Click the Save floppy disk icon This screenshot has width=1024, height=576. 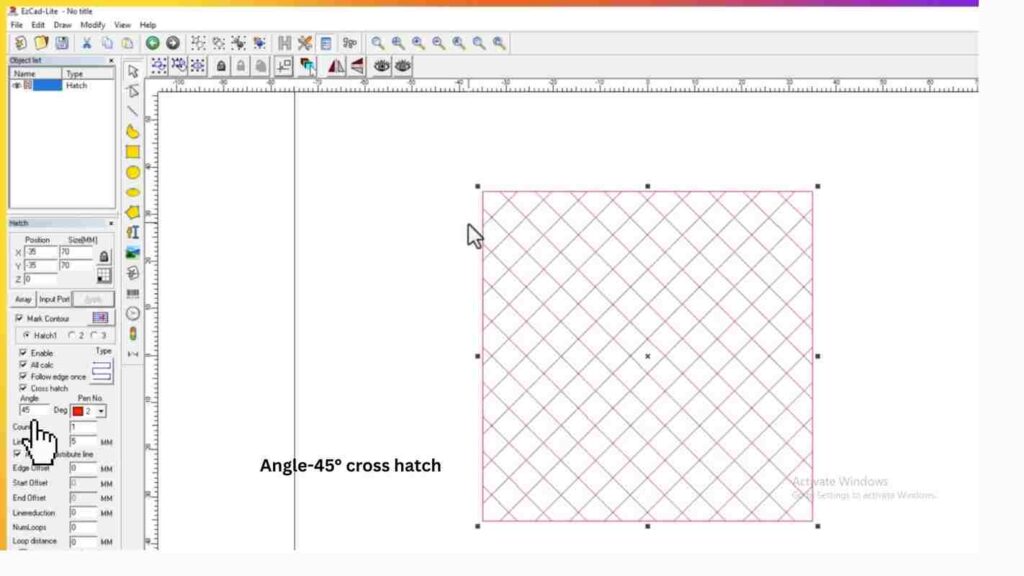point(62,43)
